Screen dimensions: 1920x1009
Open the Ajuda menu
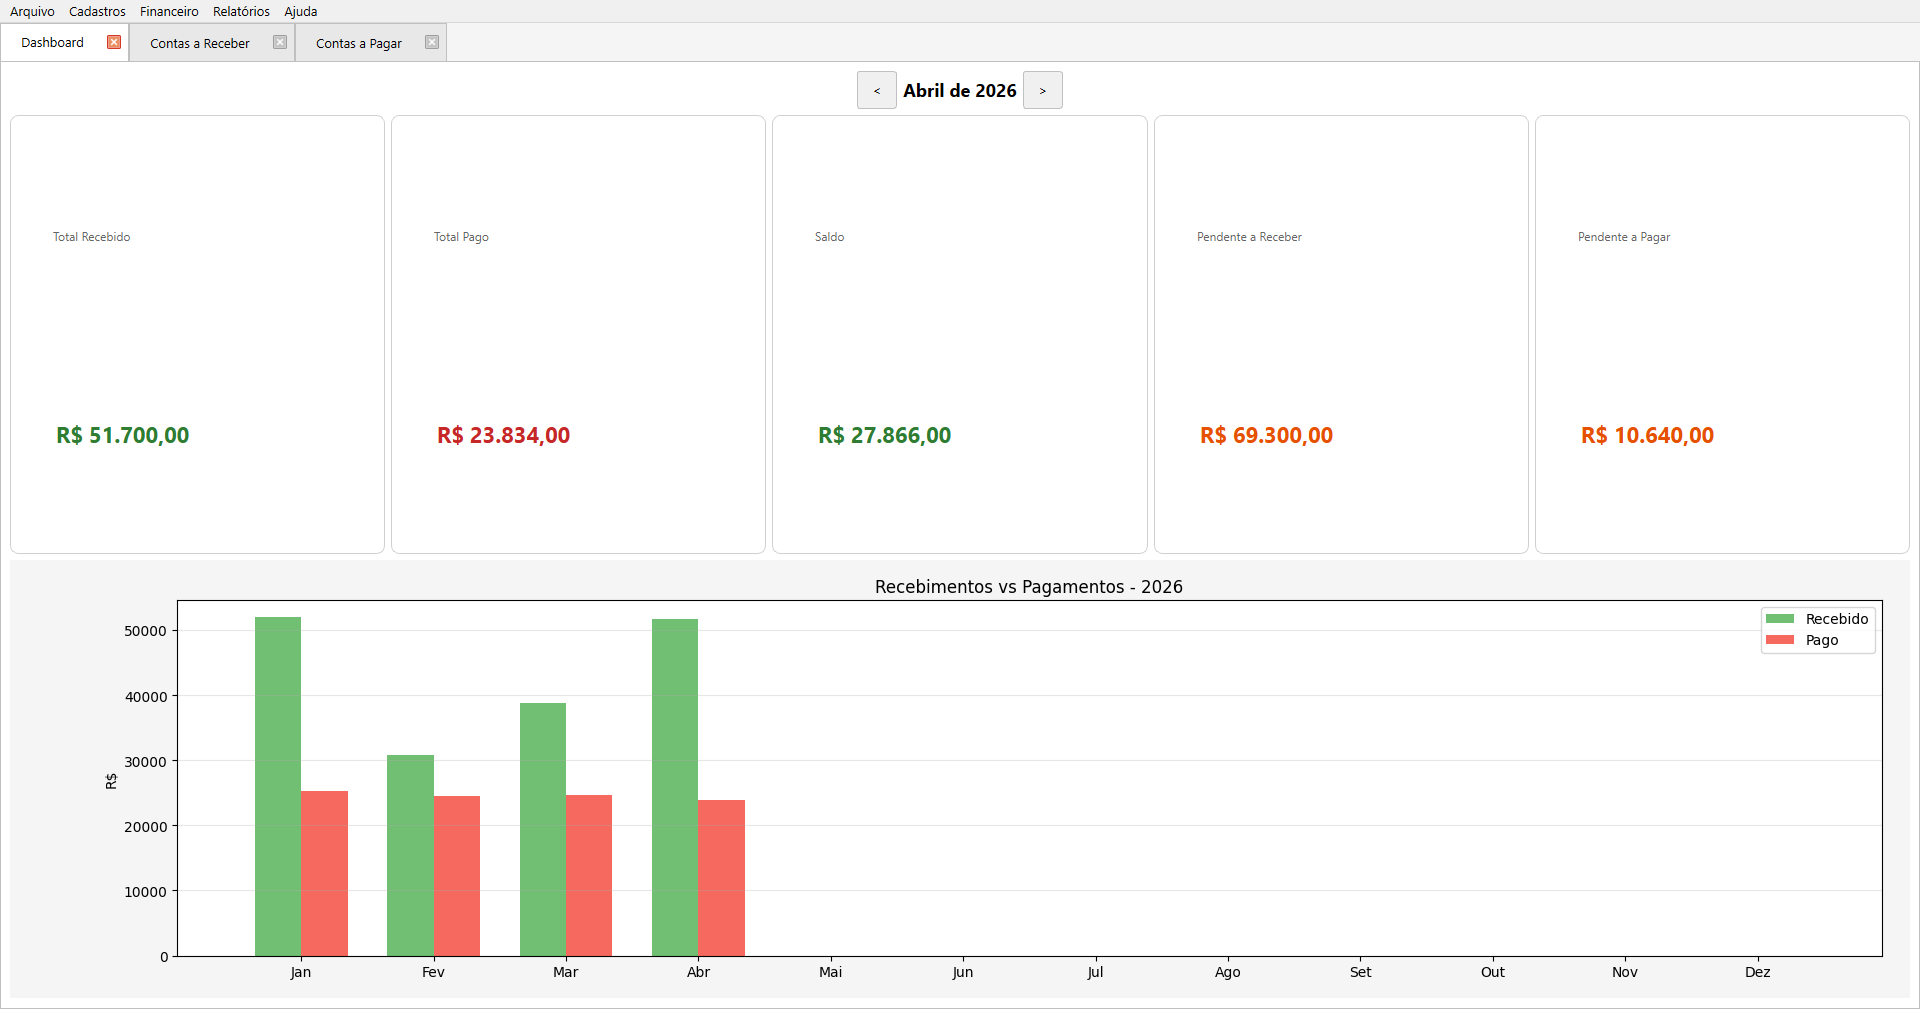tap(300, 11)
